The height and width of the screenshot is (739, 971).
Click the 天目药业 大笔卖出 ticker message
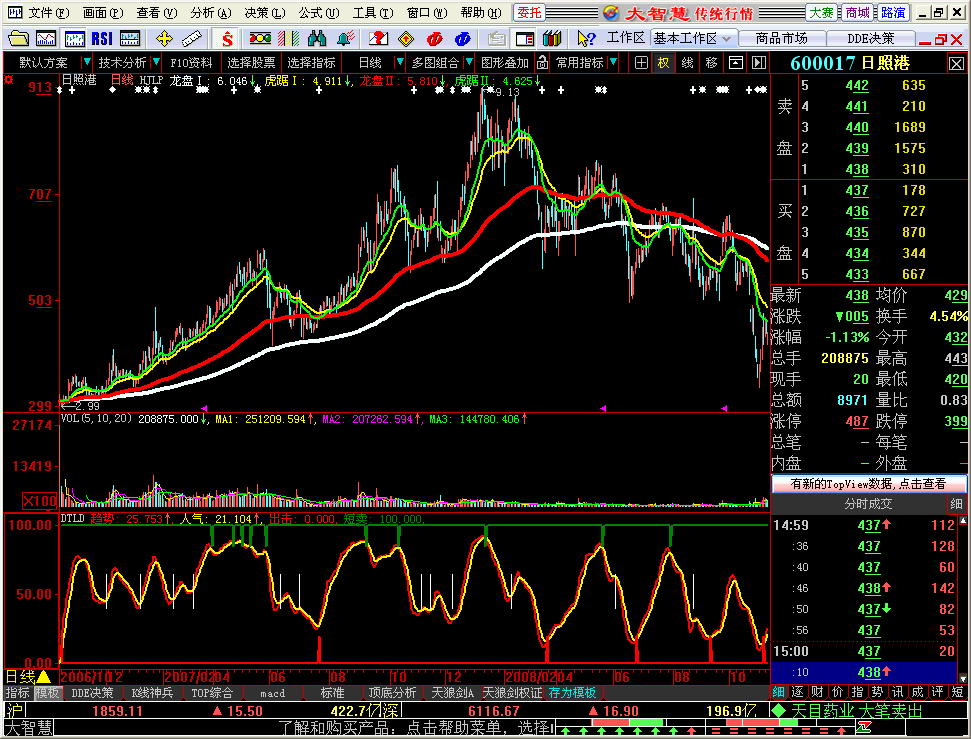(x=856, y=711)
